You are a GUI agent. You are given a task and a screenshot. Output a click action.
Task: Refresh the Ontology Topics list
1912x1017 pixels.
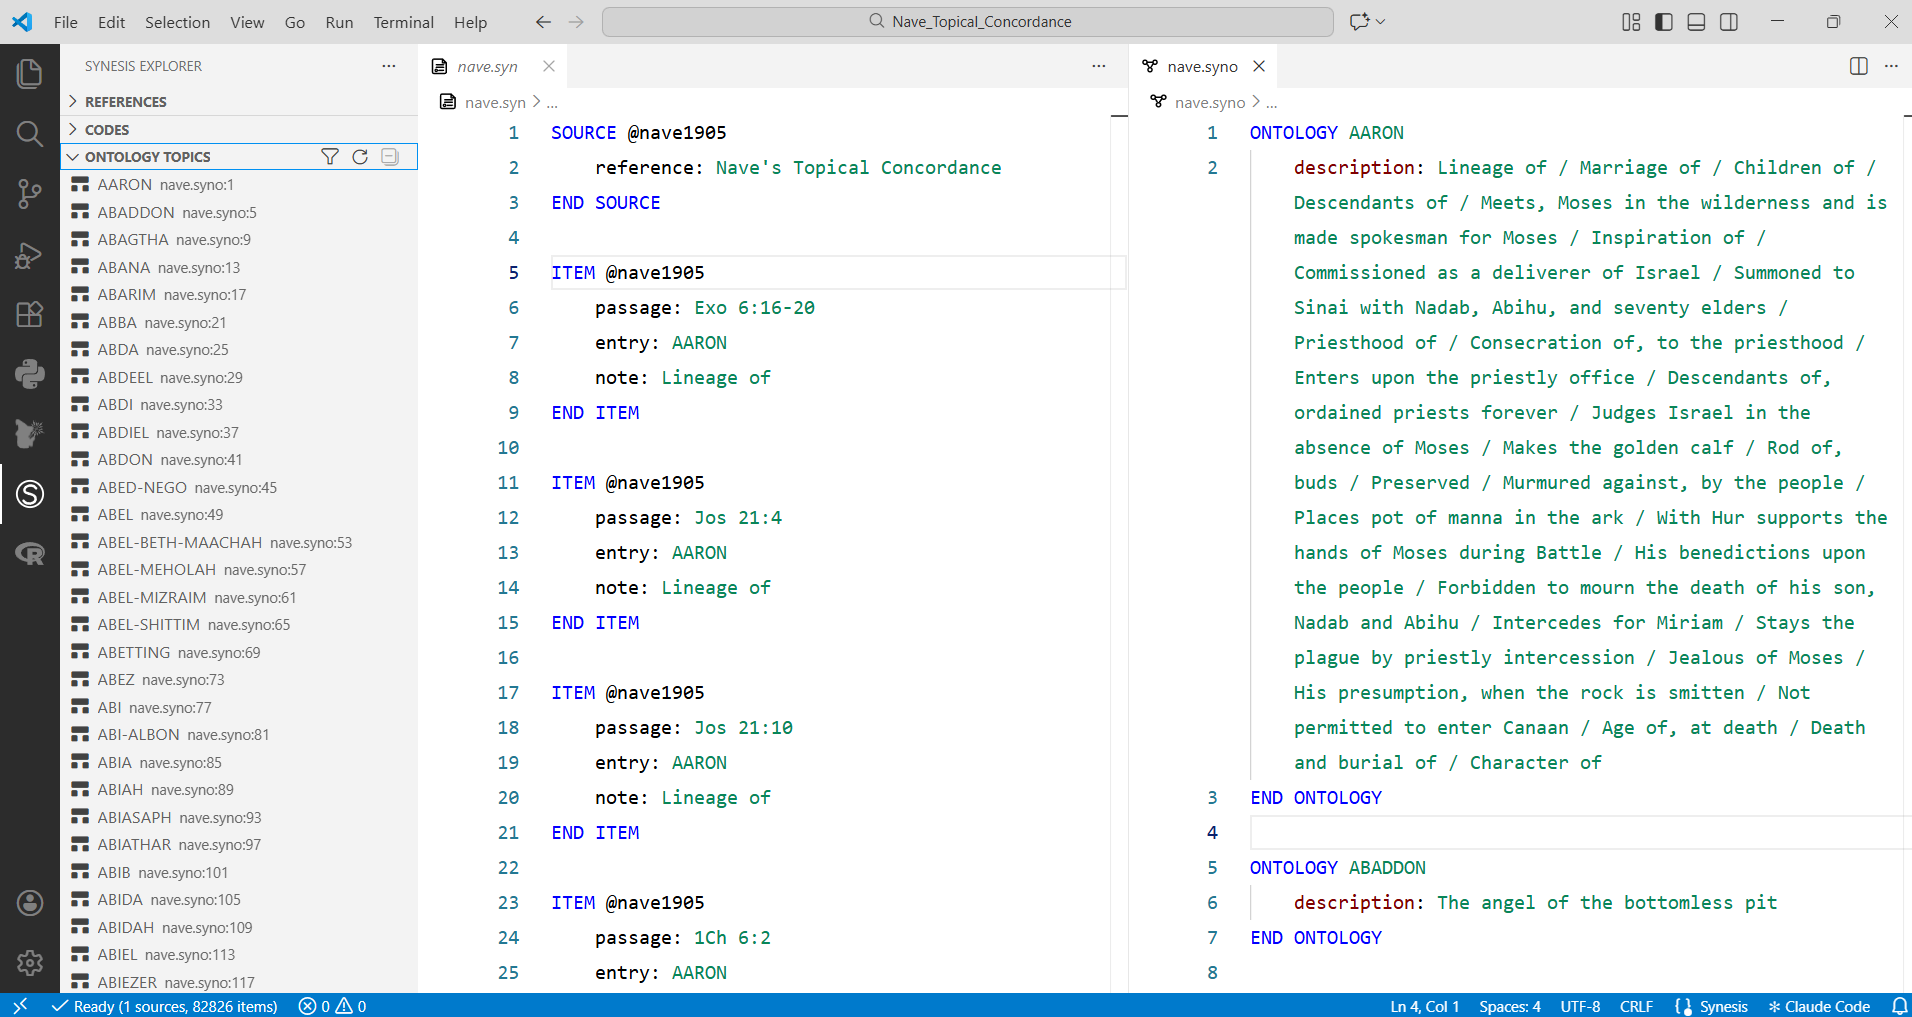point(360,157)
